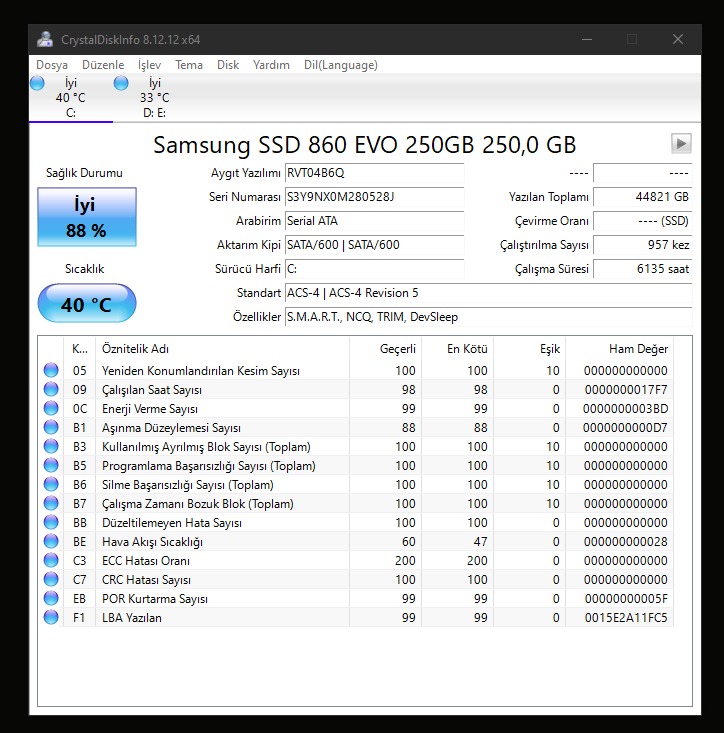Select Düzeltilemeyen Hata Sayısı row
The width and height of the screenshot is (724, 733).
pyautogui.click(x=356, y=523)
